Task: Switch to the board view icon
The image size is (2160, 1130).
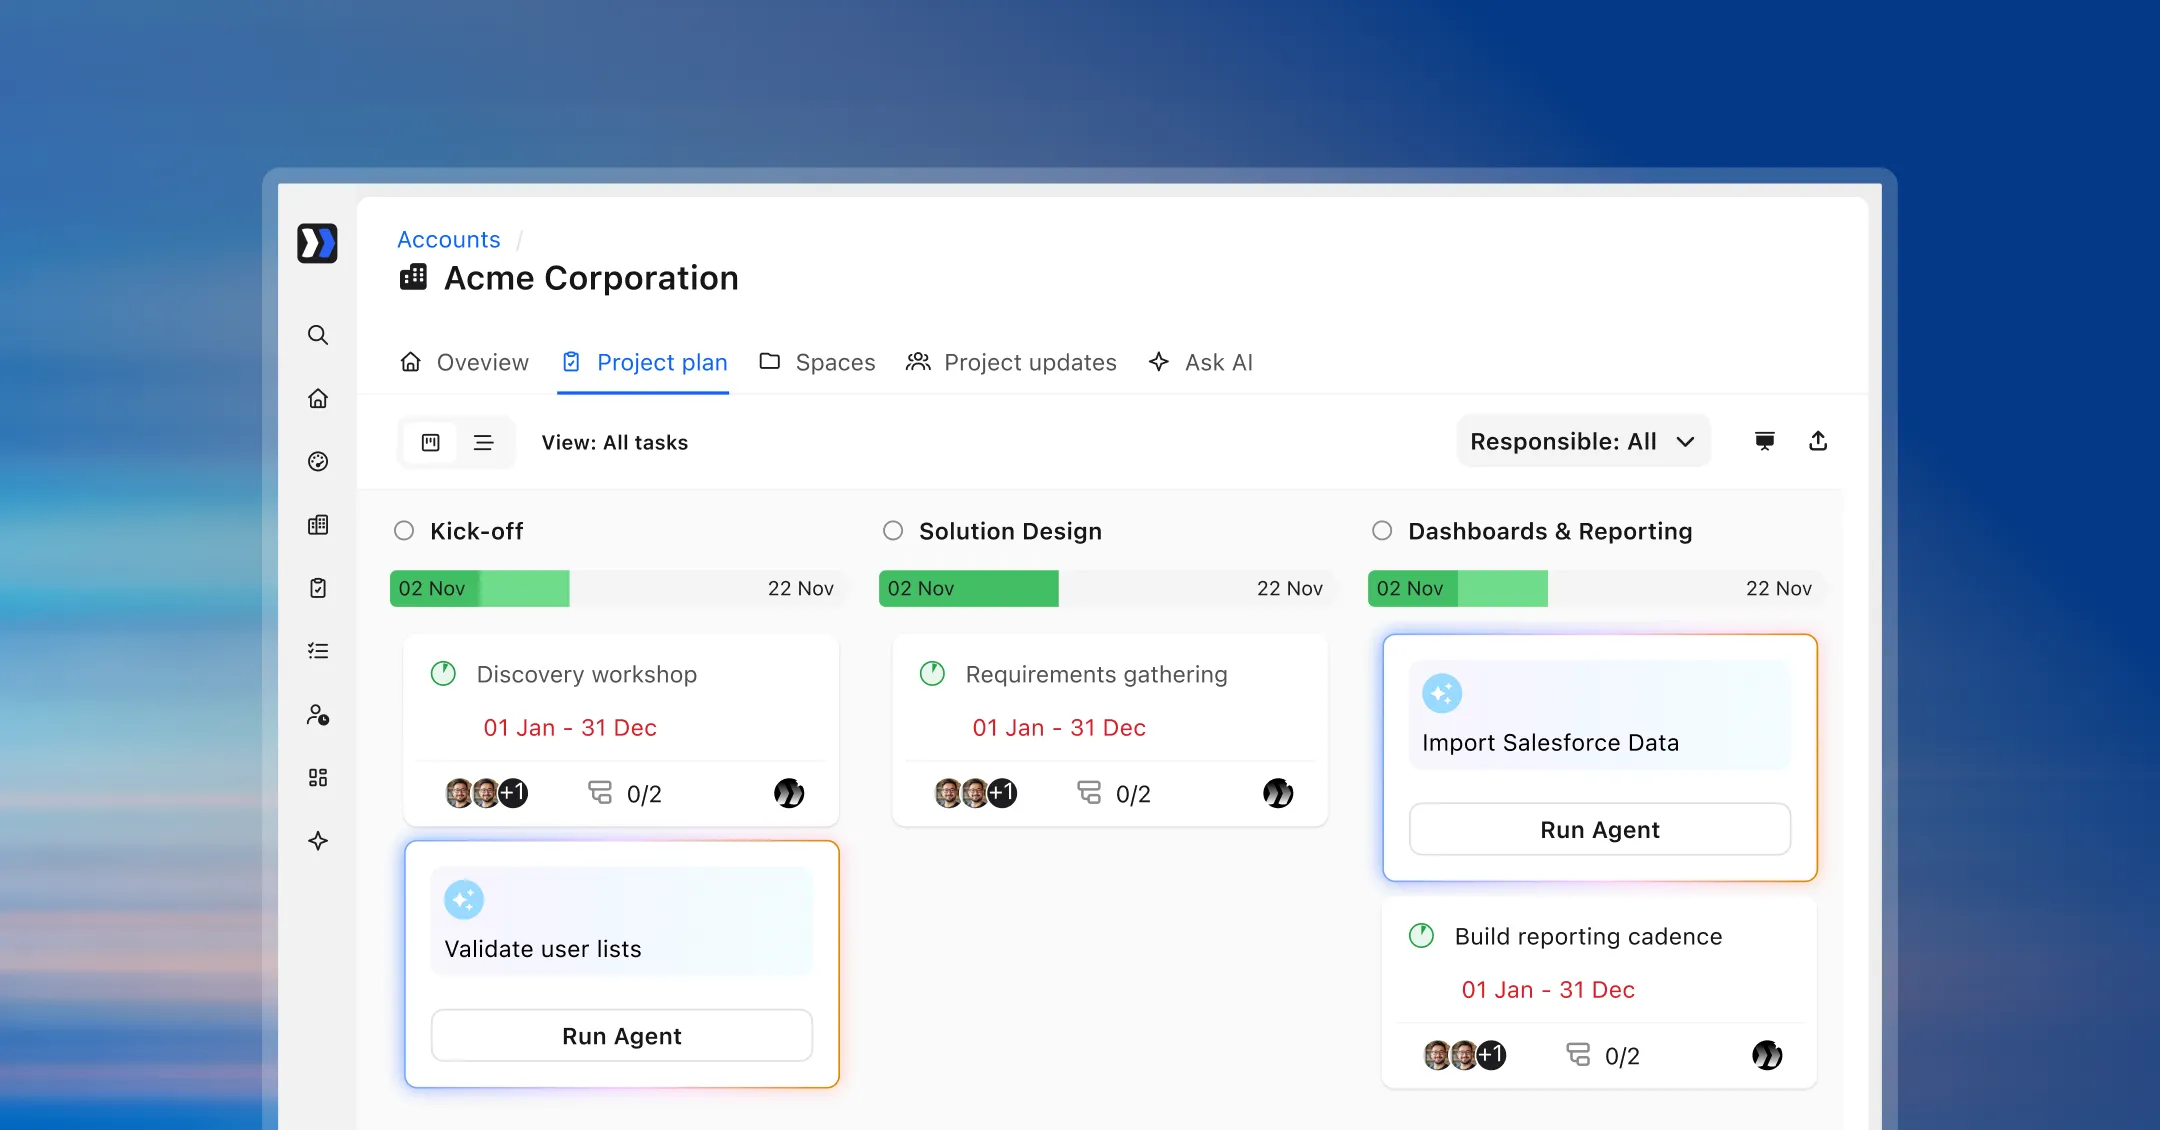Action: tap(431, 443)
